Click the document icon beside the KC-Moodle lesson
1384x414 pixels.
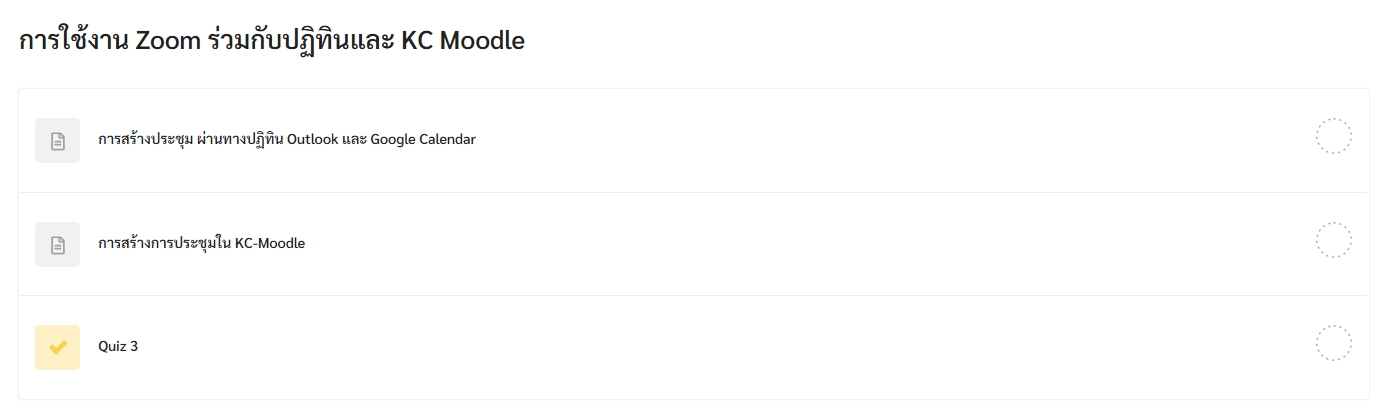[57, 244]
